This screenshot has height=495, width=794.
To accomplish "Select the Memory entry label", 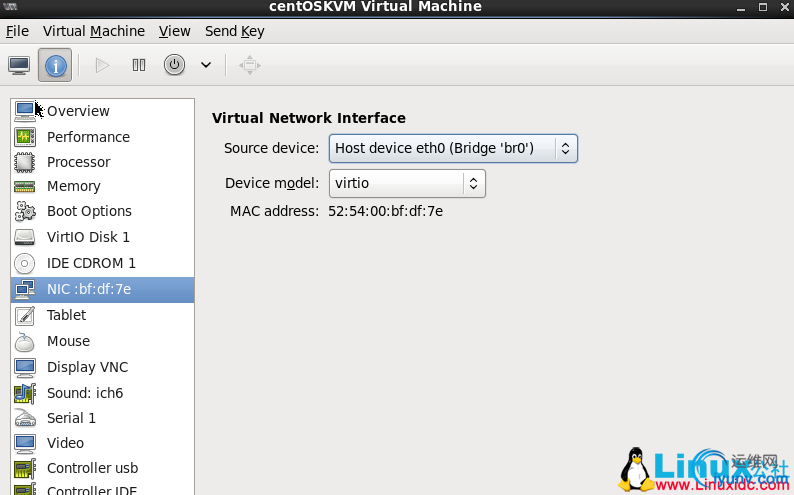I will pos(73,186).
